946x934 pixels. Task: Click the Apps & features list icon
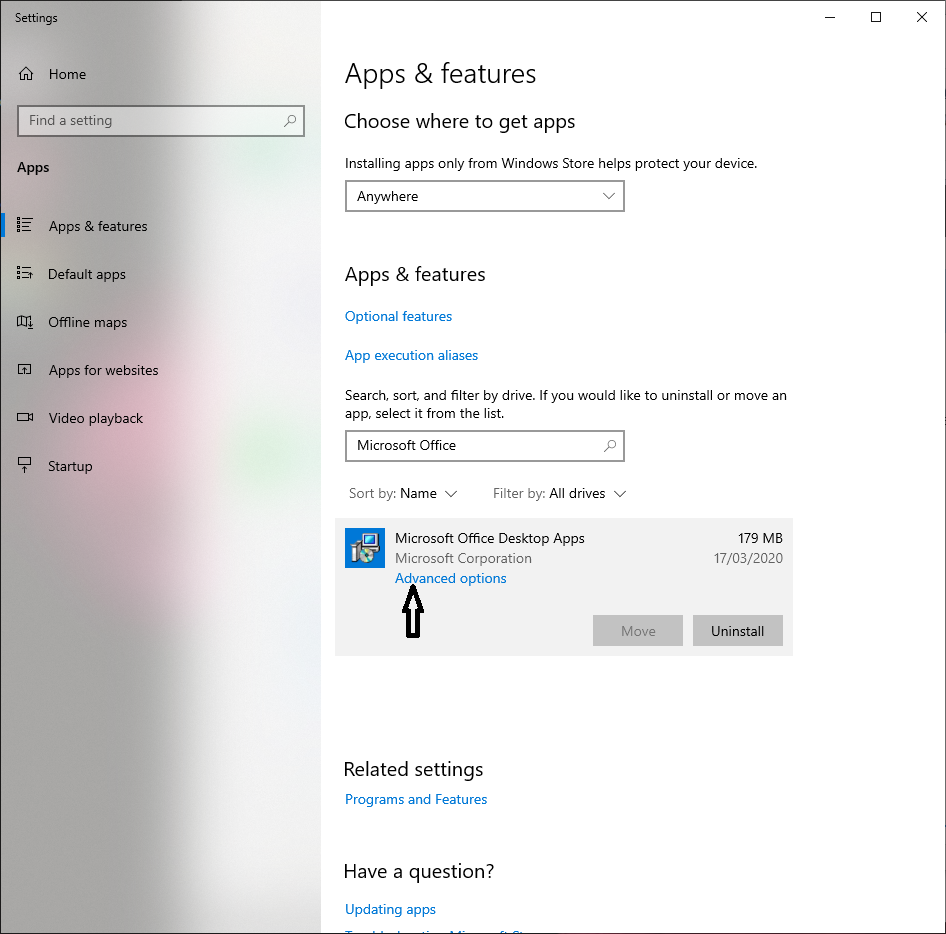coord(25,225)
